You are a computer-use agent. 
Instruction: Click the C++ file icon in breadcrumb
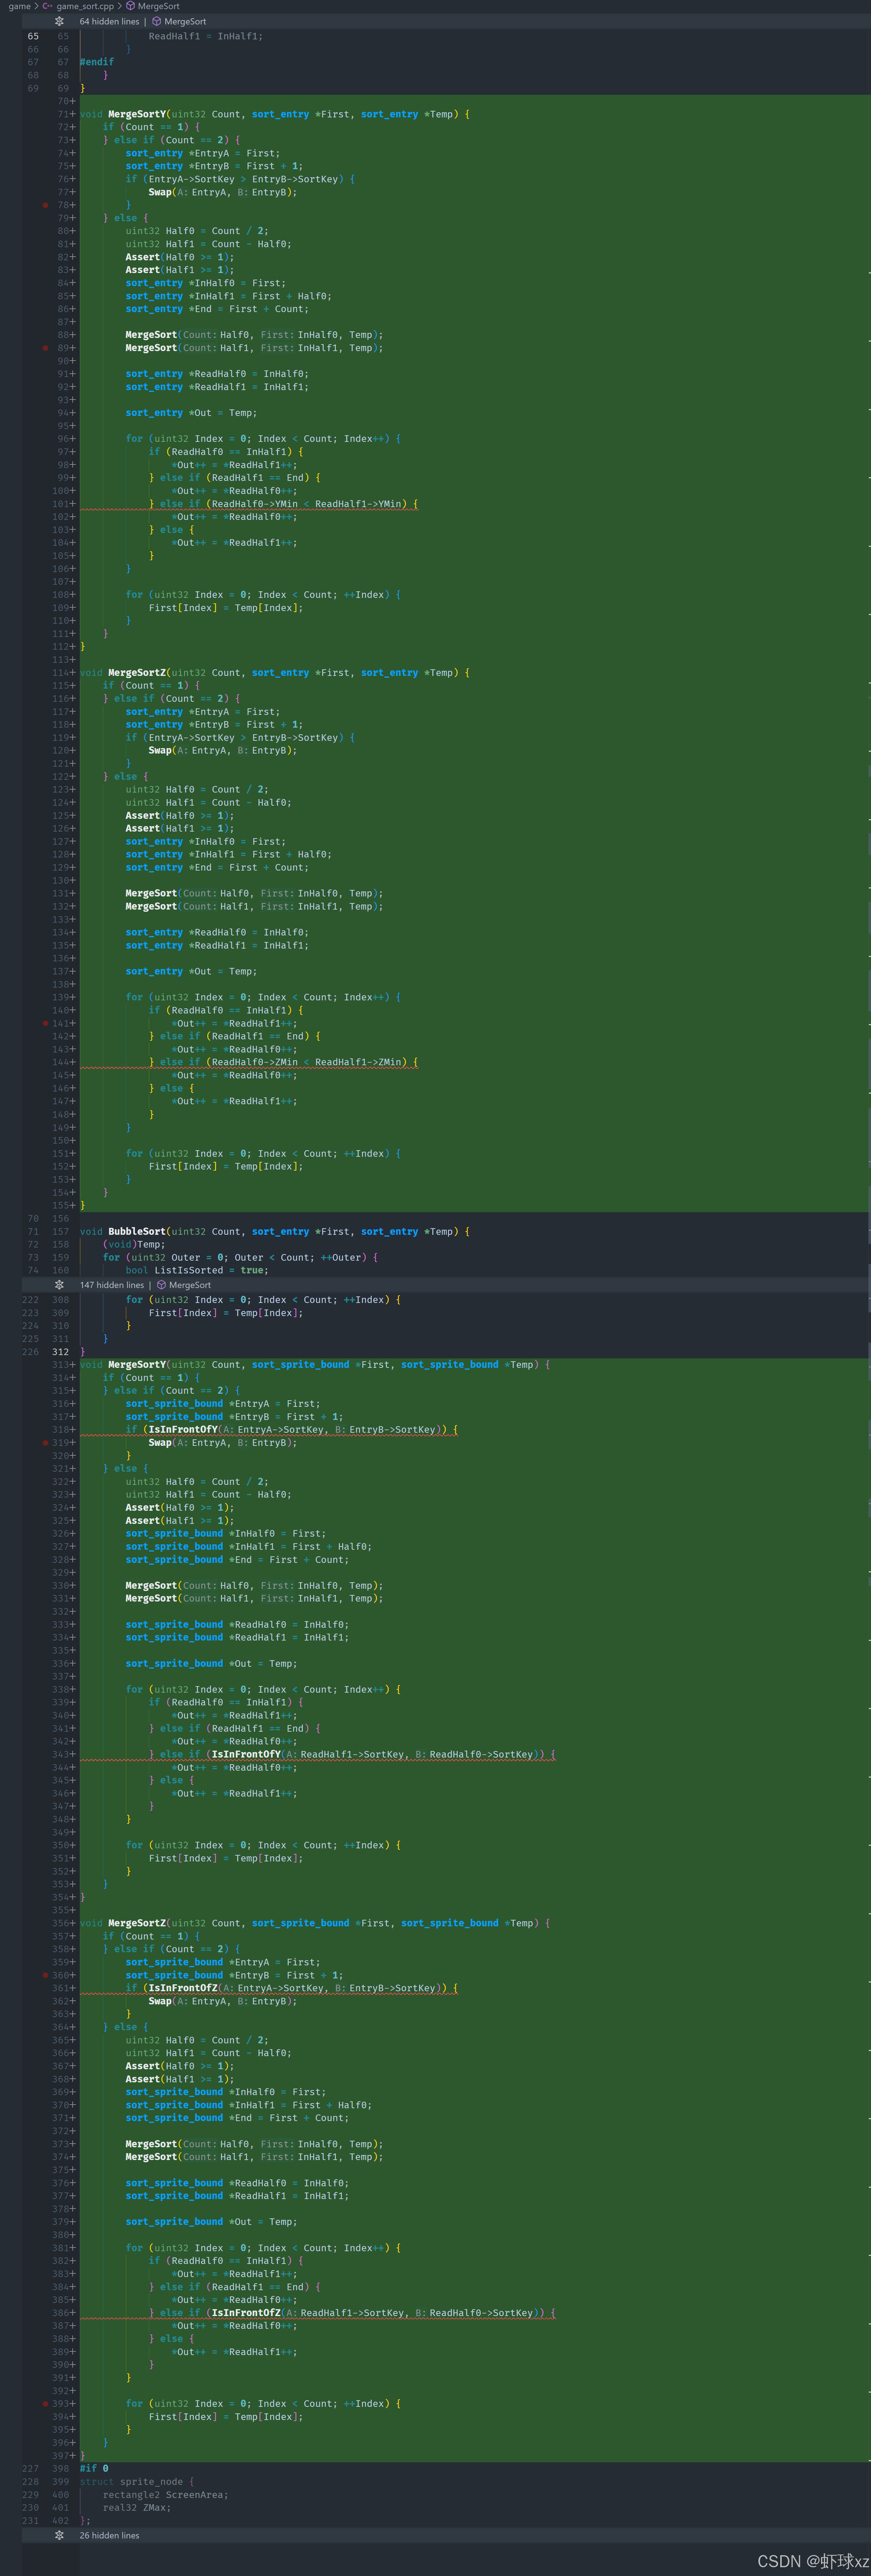(x=47, y=6)
